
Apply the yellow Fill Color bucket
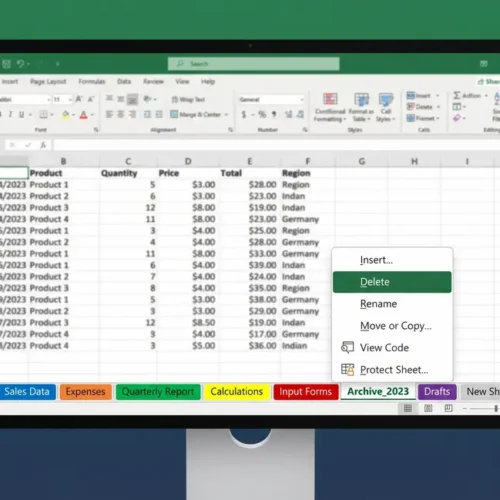point(66,115)
